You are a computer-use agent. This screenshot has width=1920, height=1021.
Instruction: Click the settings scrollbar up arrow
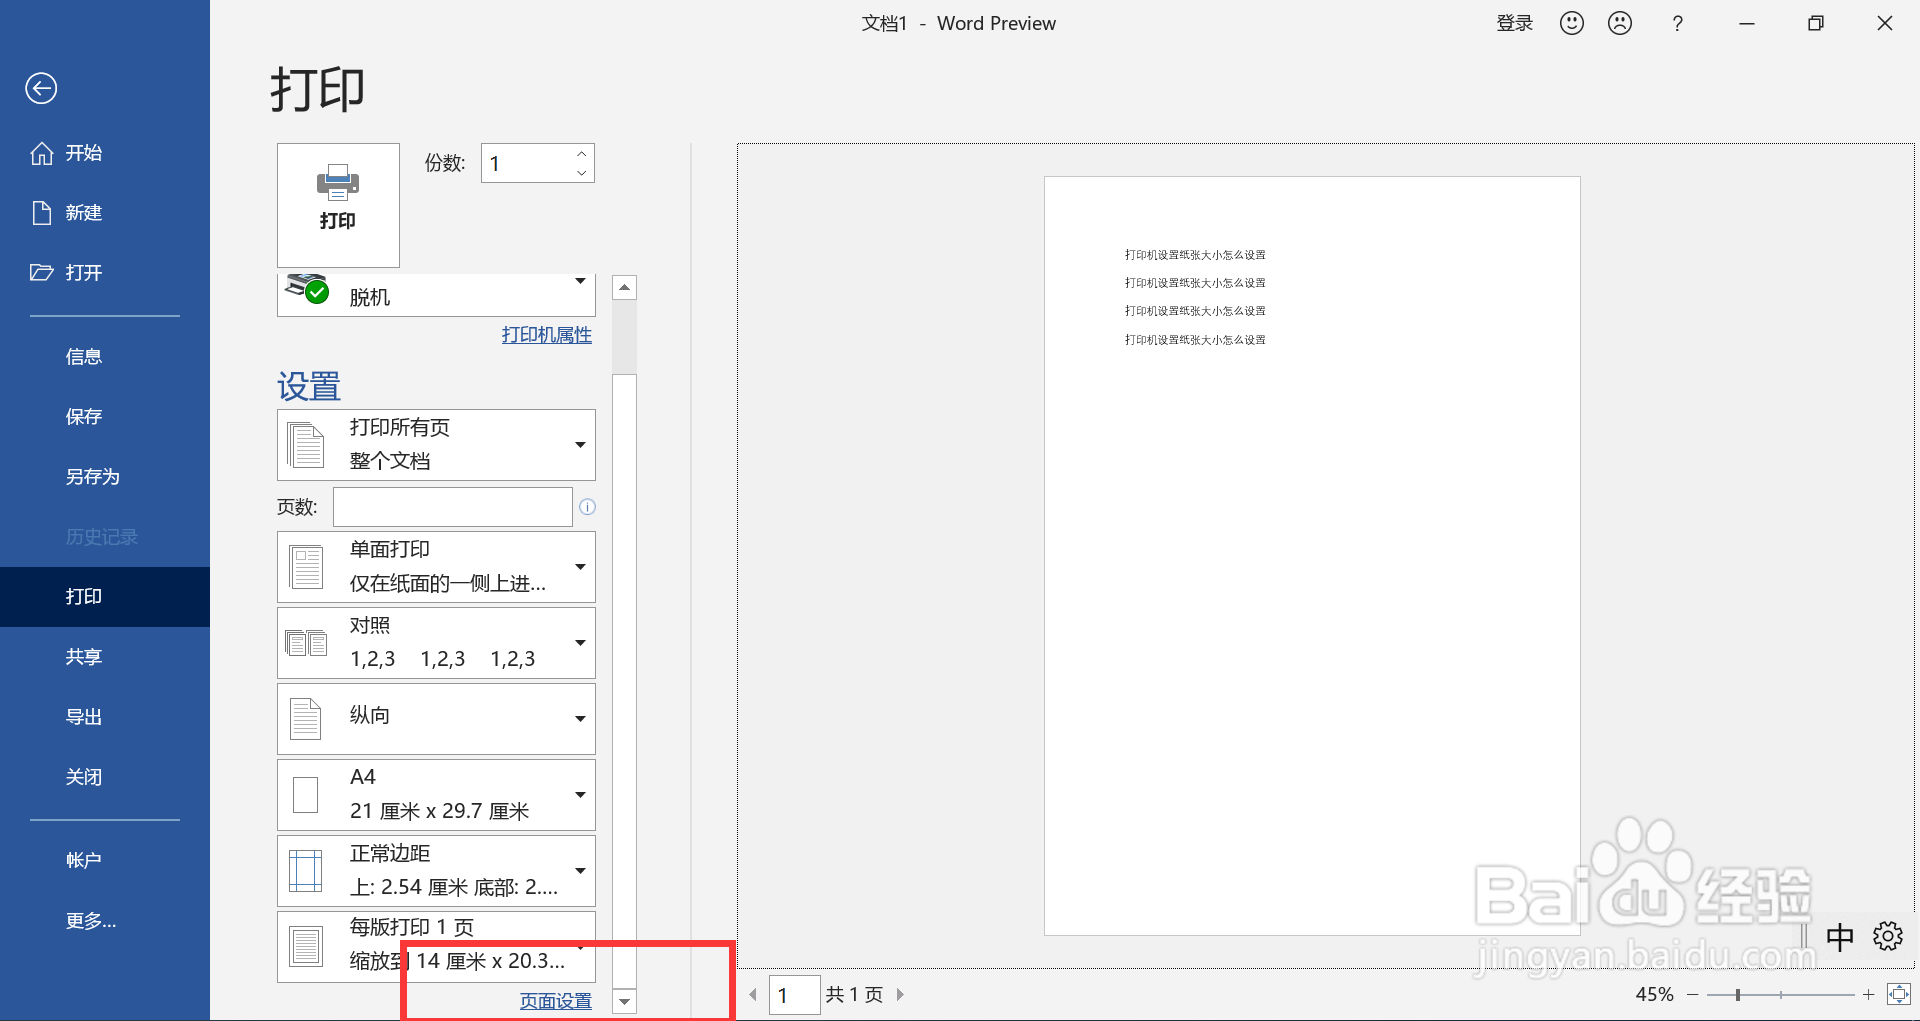point(625,288)
